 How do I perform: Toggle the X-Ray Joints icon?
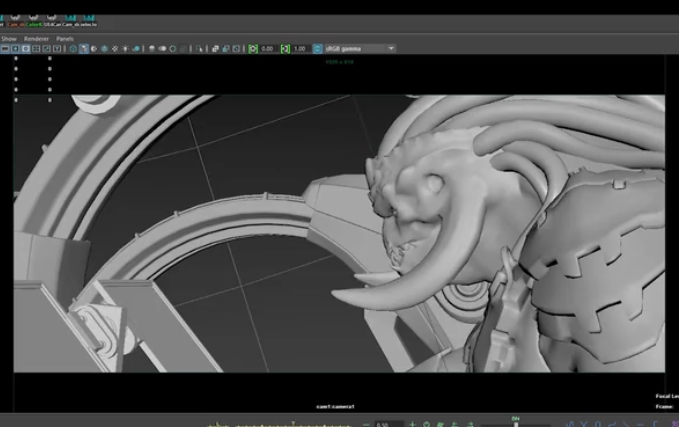click(236, 49)
